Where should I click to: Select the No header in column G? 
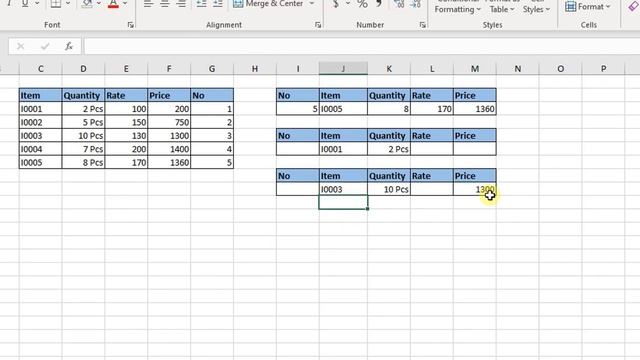(x=212, y=96)
